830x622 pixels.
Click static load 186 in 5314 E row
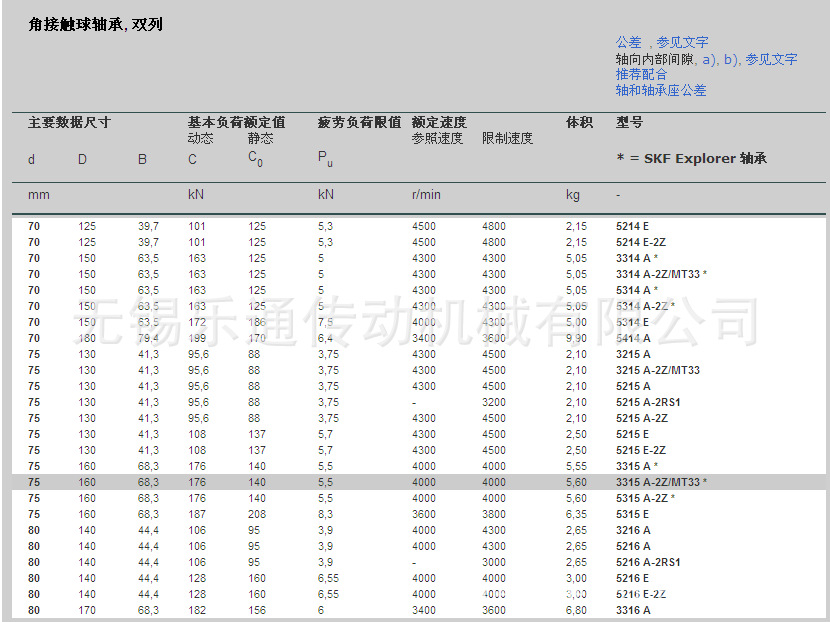pyautogui.click(x=257, y=322)
